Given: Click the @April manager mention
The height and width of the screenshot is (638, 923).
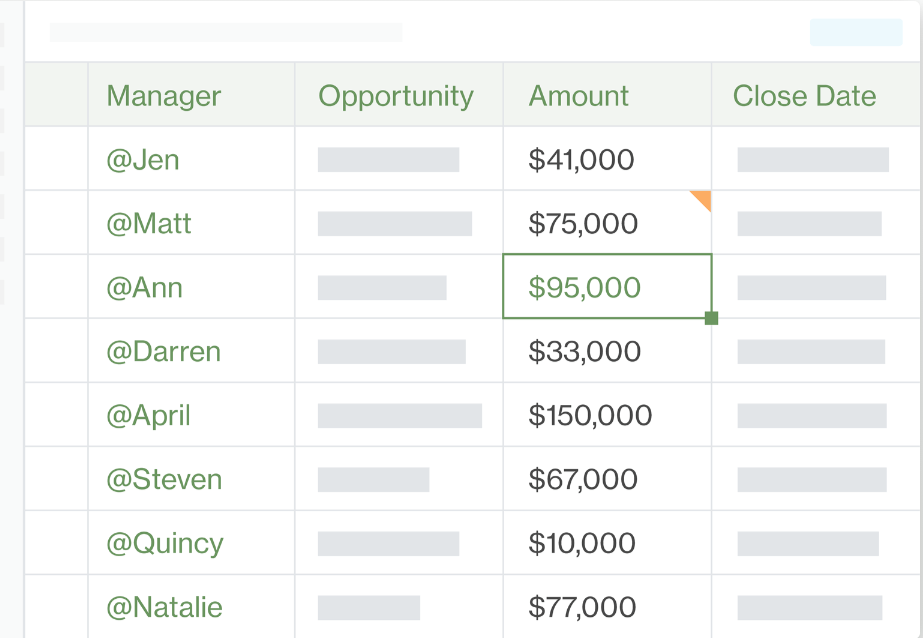Looking at the screenshot, I should (148, 416).
